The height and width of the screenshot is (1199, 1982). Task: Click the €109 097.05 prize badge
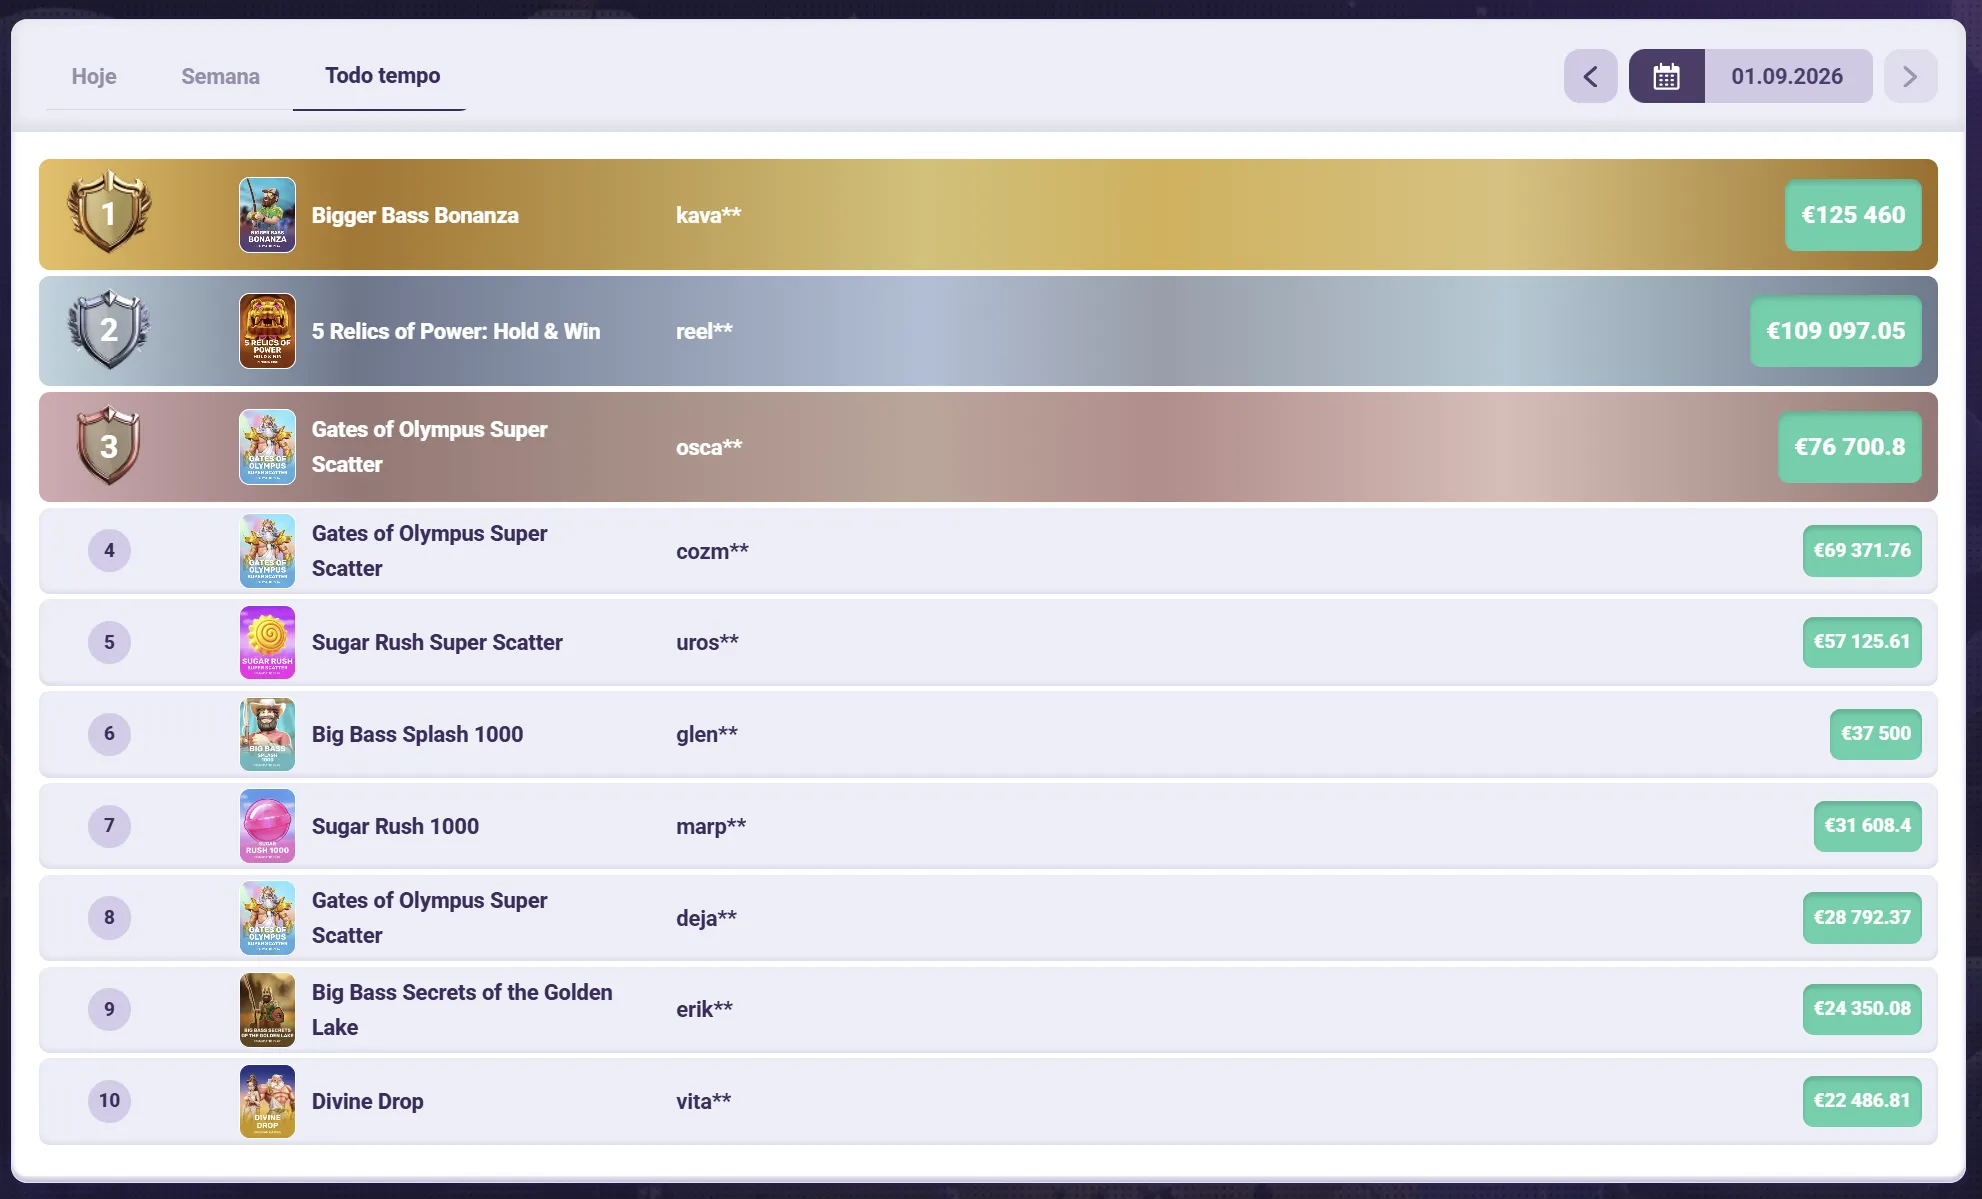pyautogui.click(x=1836, y=331)
